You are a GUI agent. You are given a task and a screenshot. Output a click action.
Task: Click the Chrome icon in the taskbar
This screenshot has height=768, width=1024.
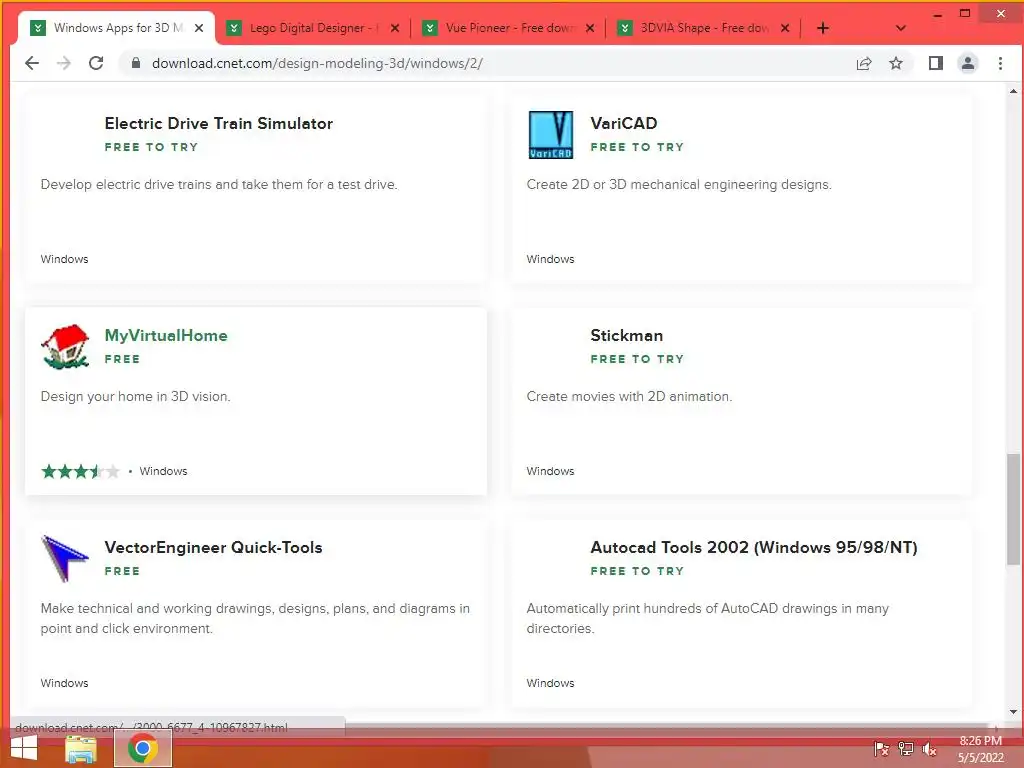pos(143,748)
